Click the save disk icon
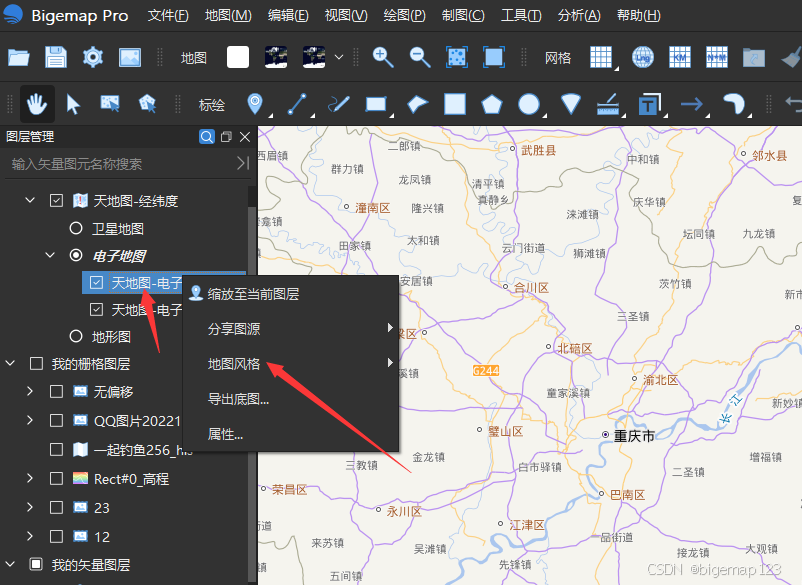This screenshot has height=585, width=802. (56, 57)
